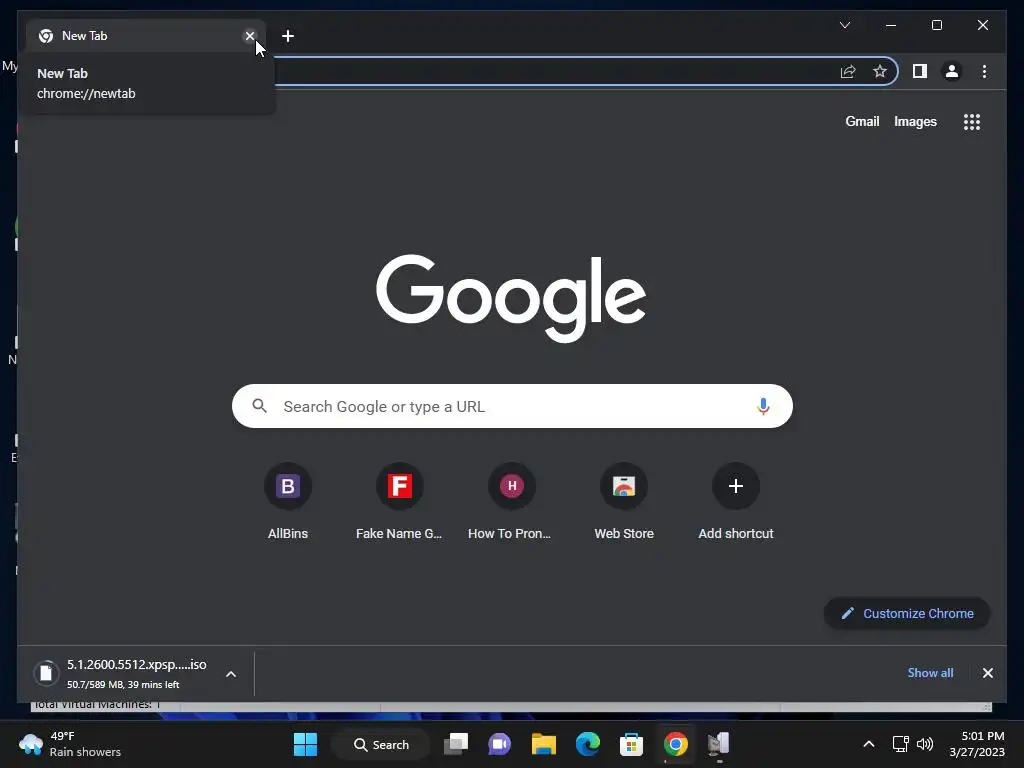Open How To Pron... shortcut
The height and width of the screenshot is (768, 1024).
click(x=511, y=502)
